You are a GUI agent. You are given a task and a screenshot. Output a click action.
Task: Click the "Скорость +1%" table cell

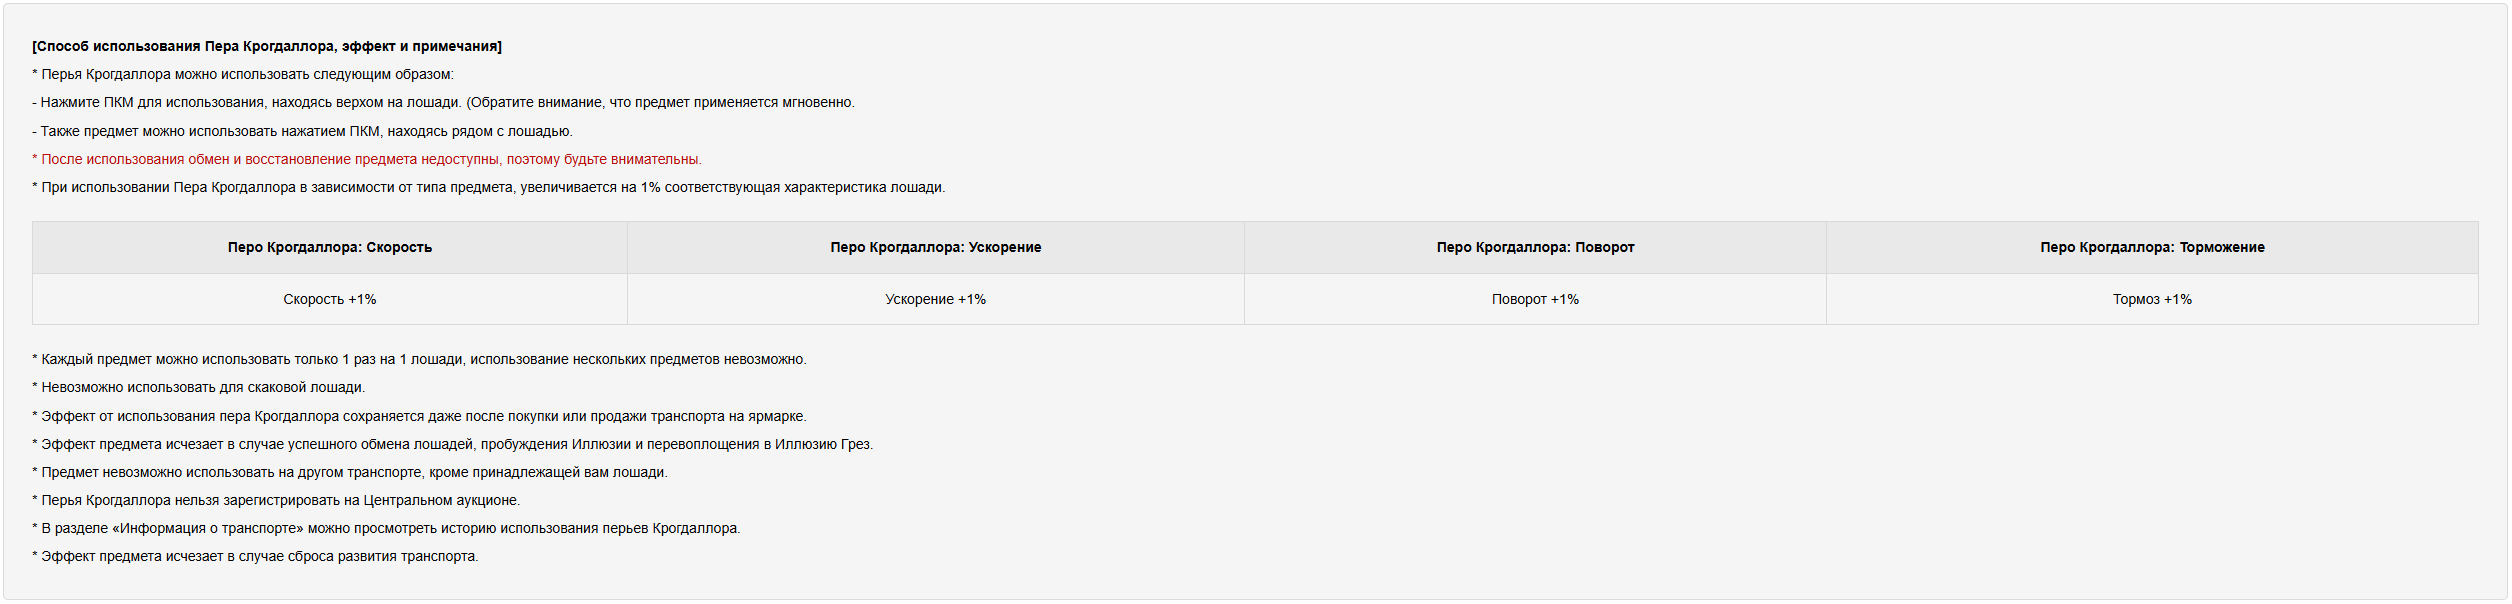pyautogui.click(x=330, y=299)
